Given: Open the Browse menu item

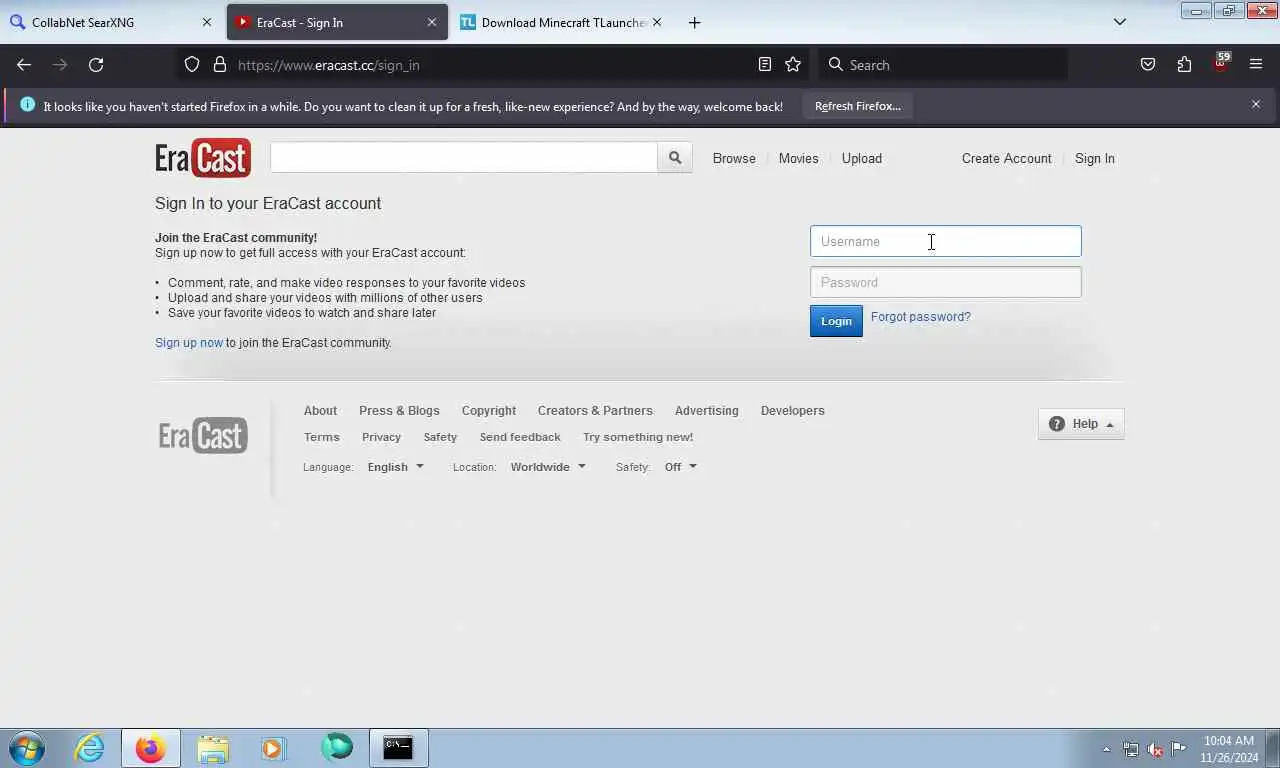Looking at the screenshot, I should pos(734,159).
